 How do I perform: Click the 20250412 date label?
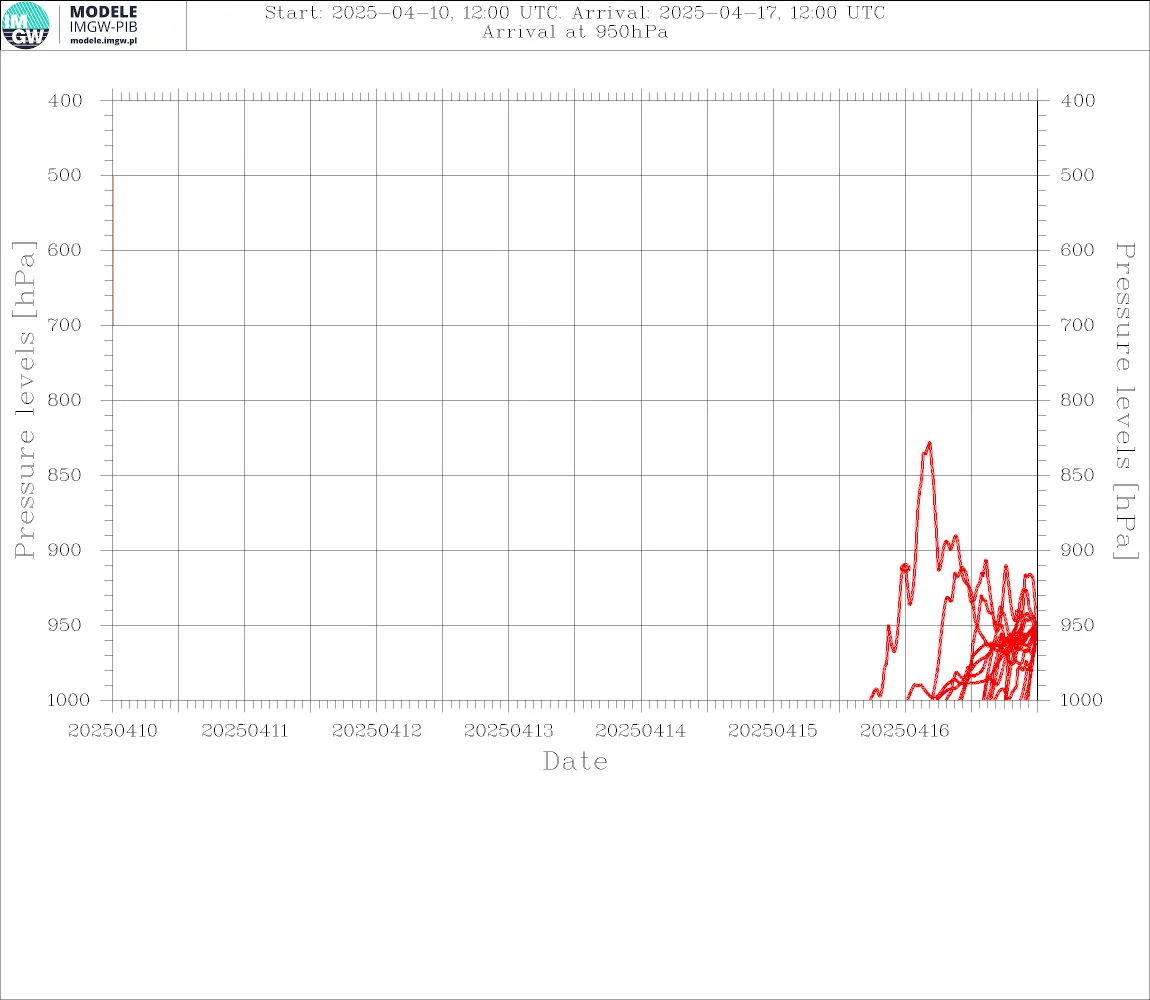coord(377,731)
